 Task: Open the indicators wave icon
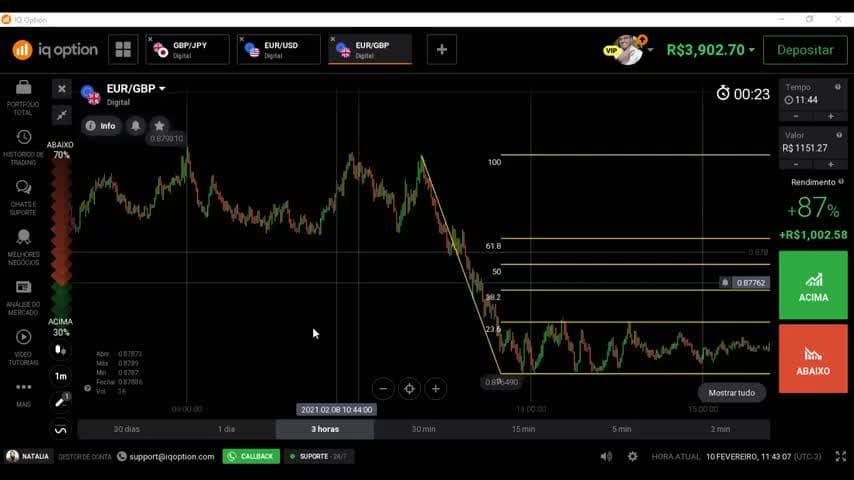pyautogui.click(x=60, y=430)
